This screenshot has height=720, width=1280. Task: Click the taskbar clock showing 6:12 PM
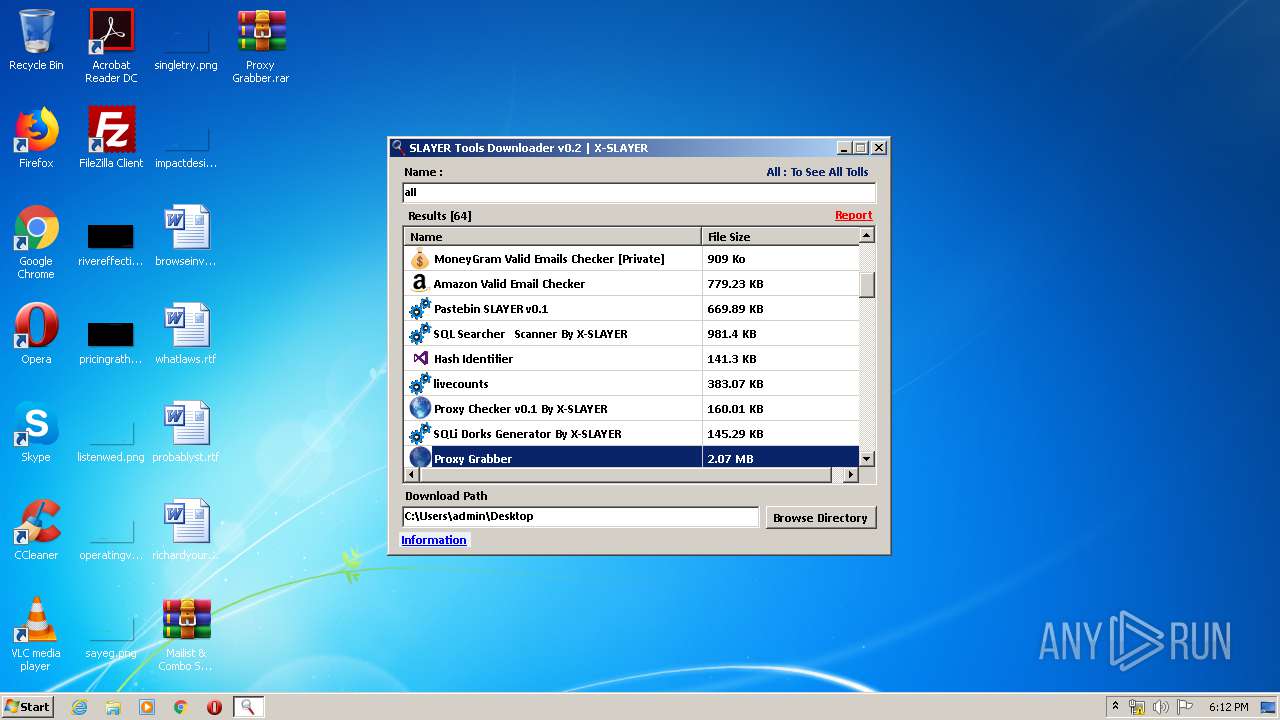[x=1228, y=707]
